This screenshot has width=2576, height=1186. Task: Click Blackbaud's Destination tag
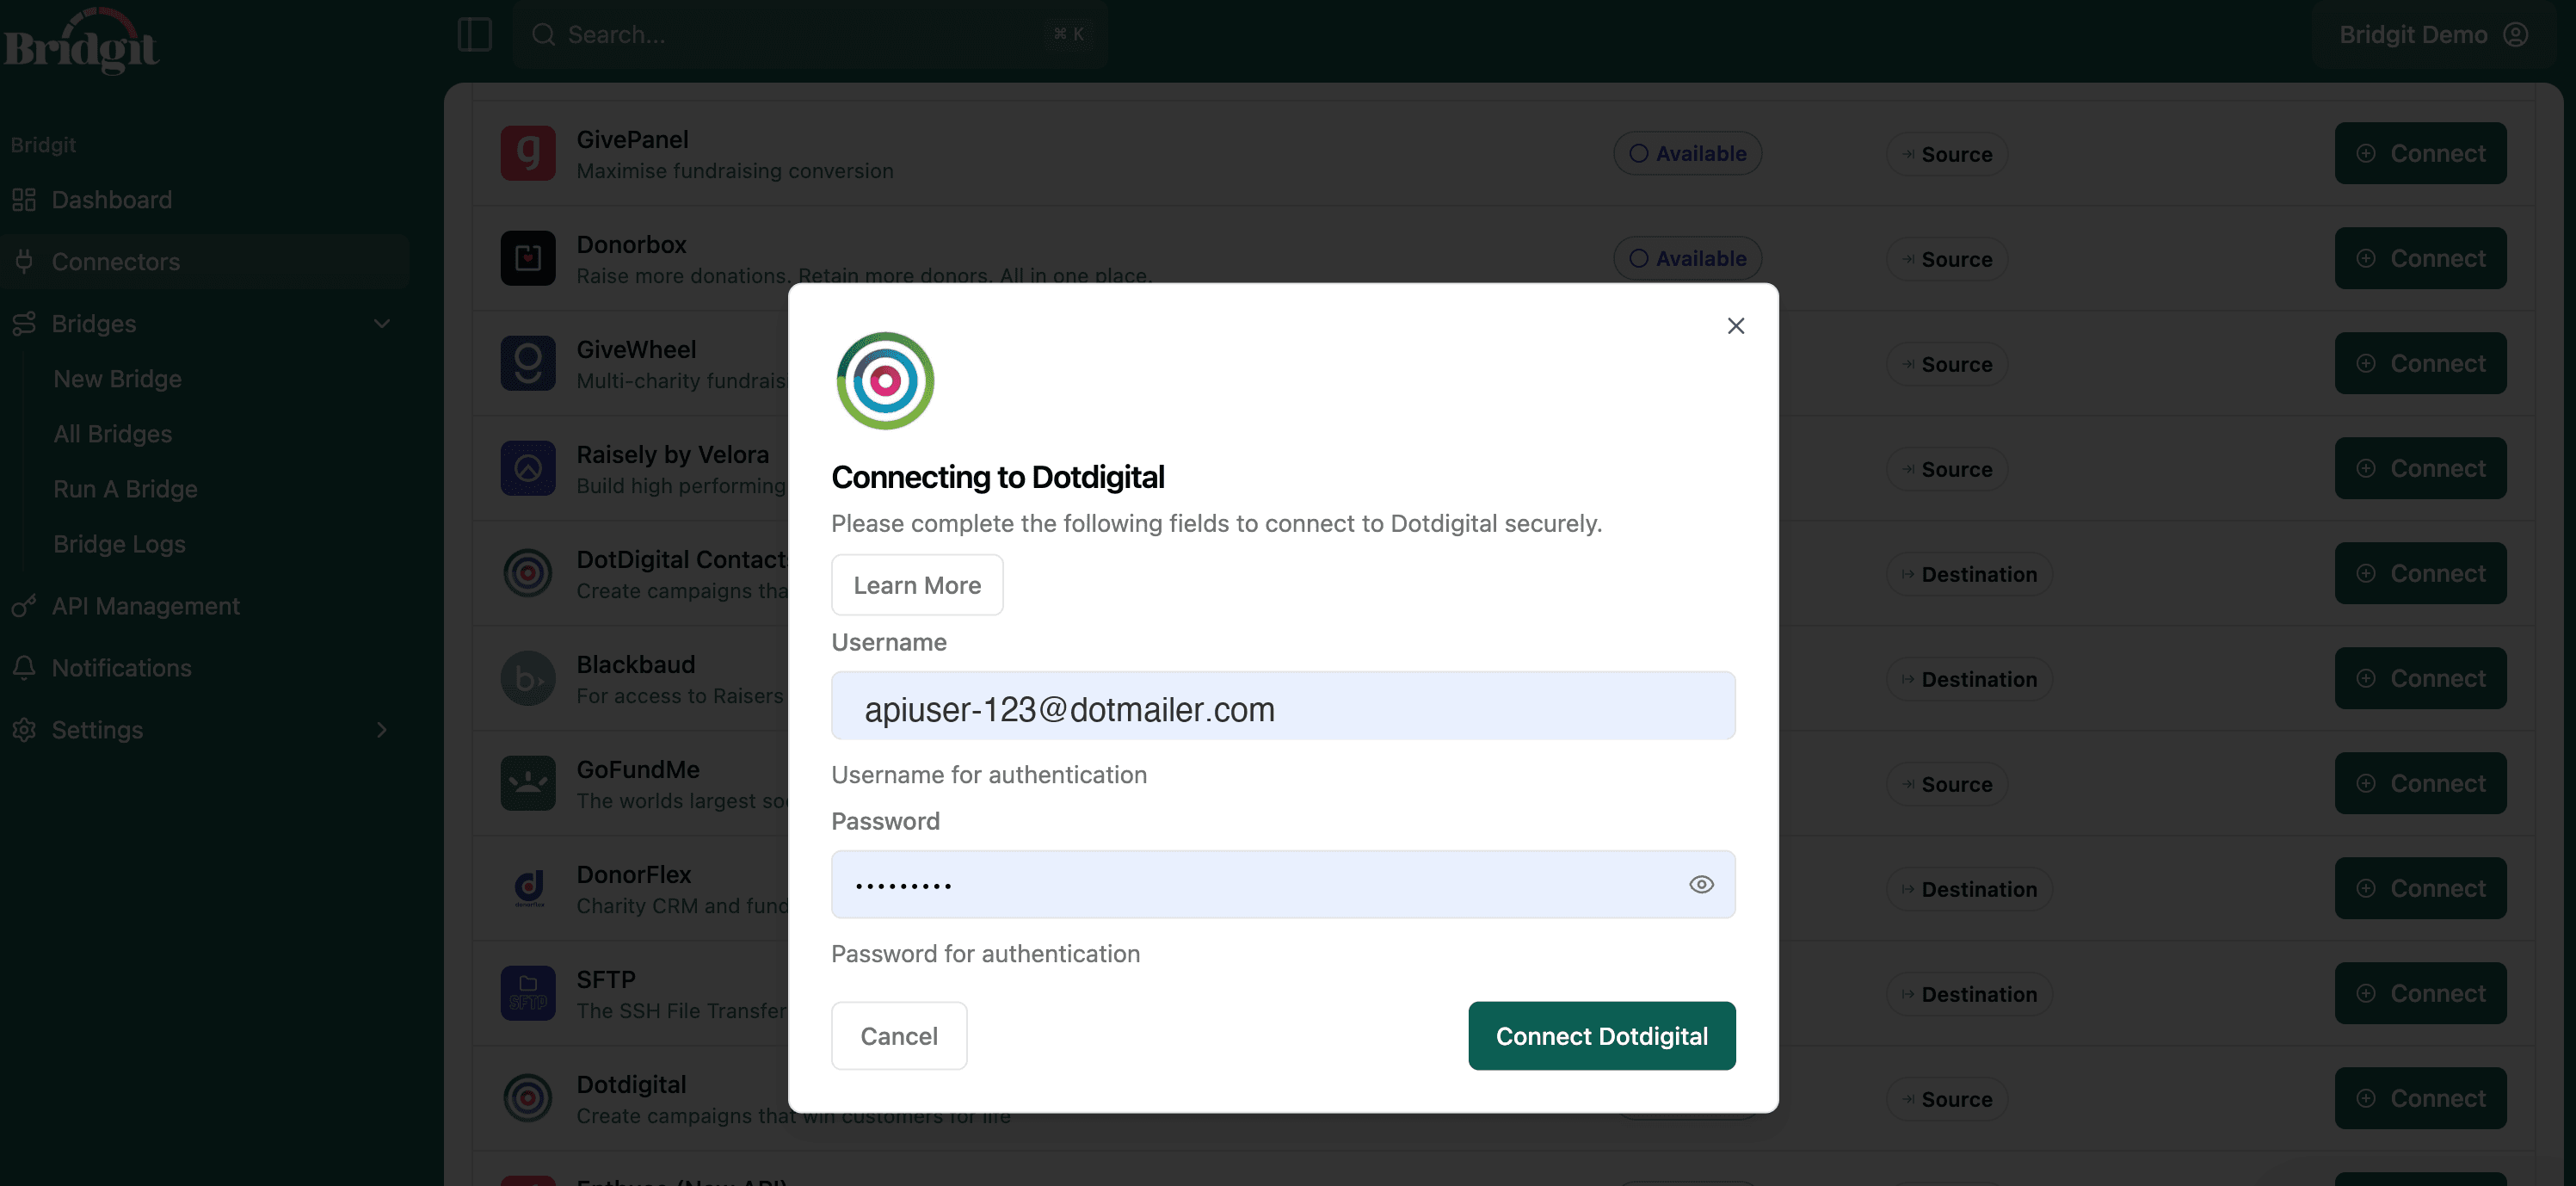[1968, 679]
